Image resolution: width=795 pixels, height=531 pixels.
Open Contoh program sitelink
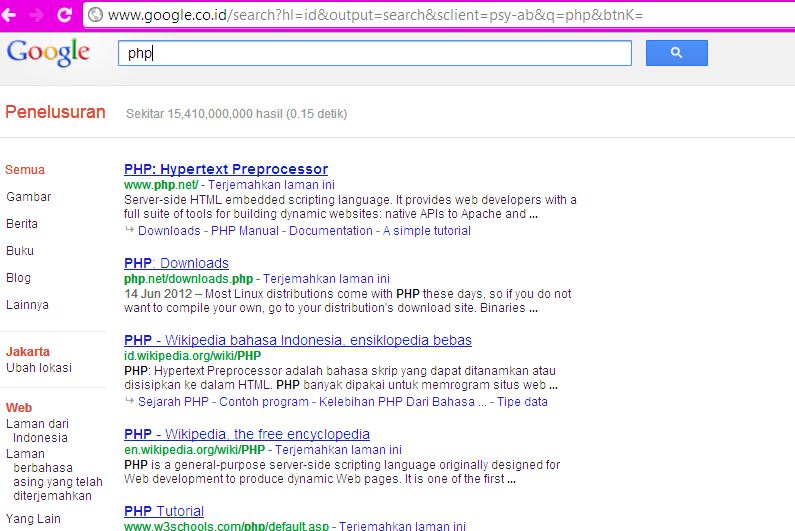tap(264, 402)
